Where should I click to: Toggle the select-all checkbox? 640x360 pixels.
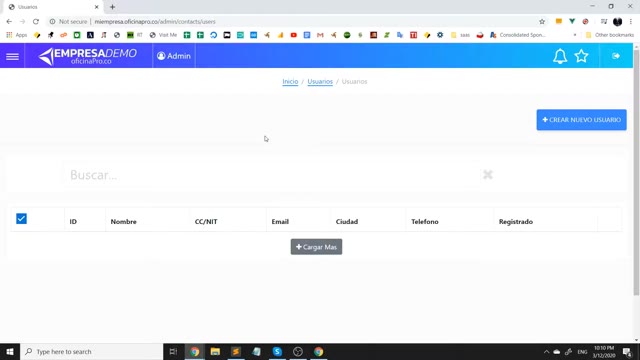[x=21, y=219]
